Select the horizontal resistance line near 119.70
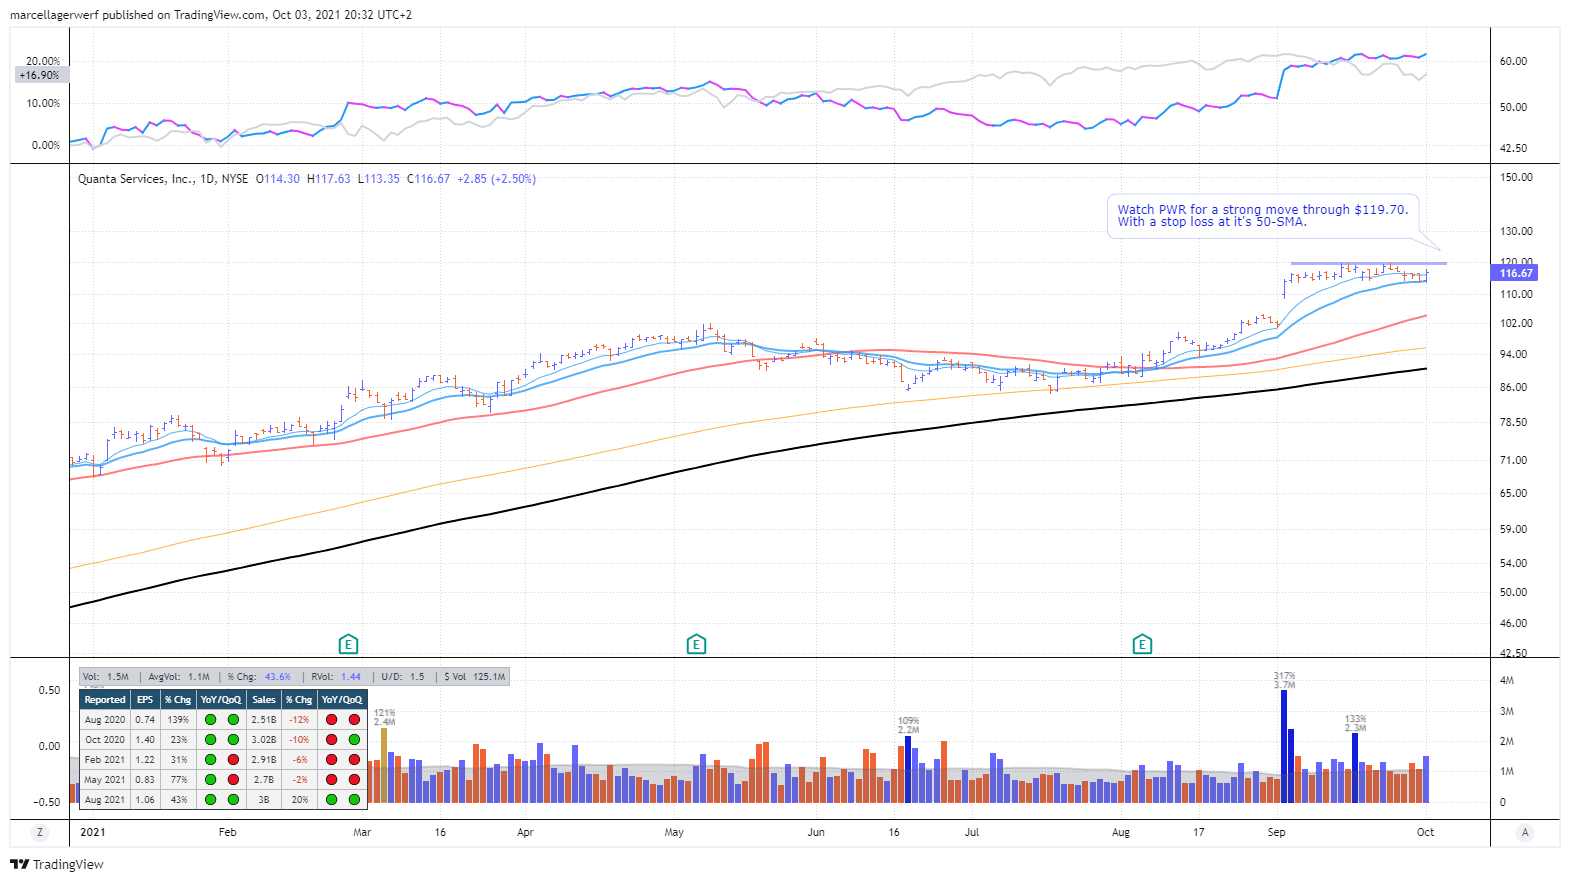The image size is (1570, 882). point(1368,264)
